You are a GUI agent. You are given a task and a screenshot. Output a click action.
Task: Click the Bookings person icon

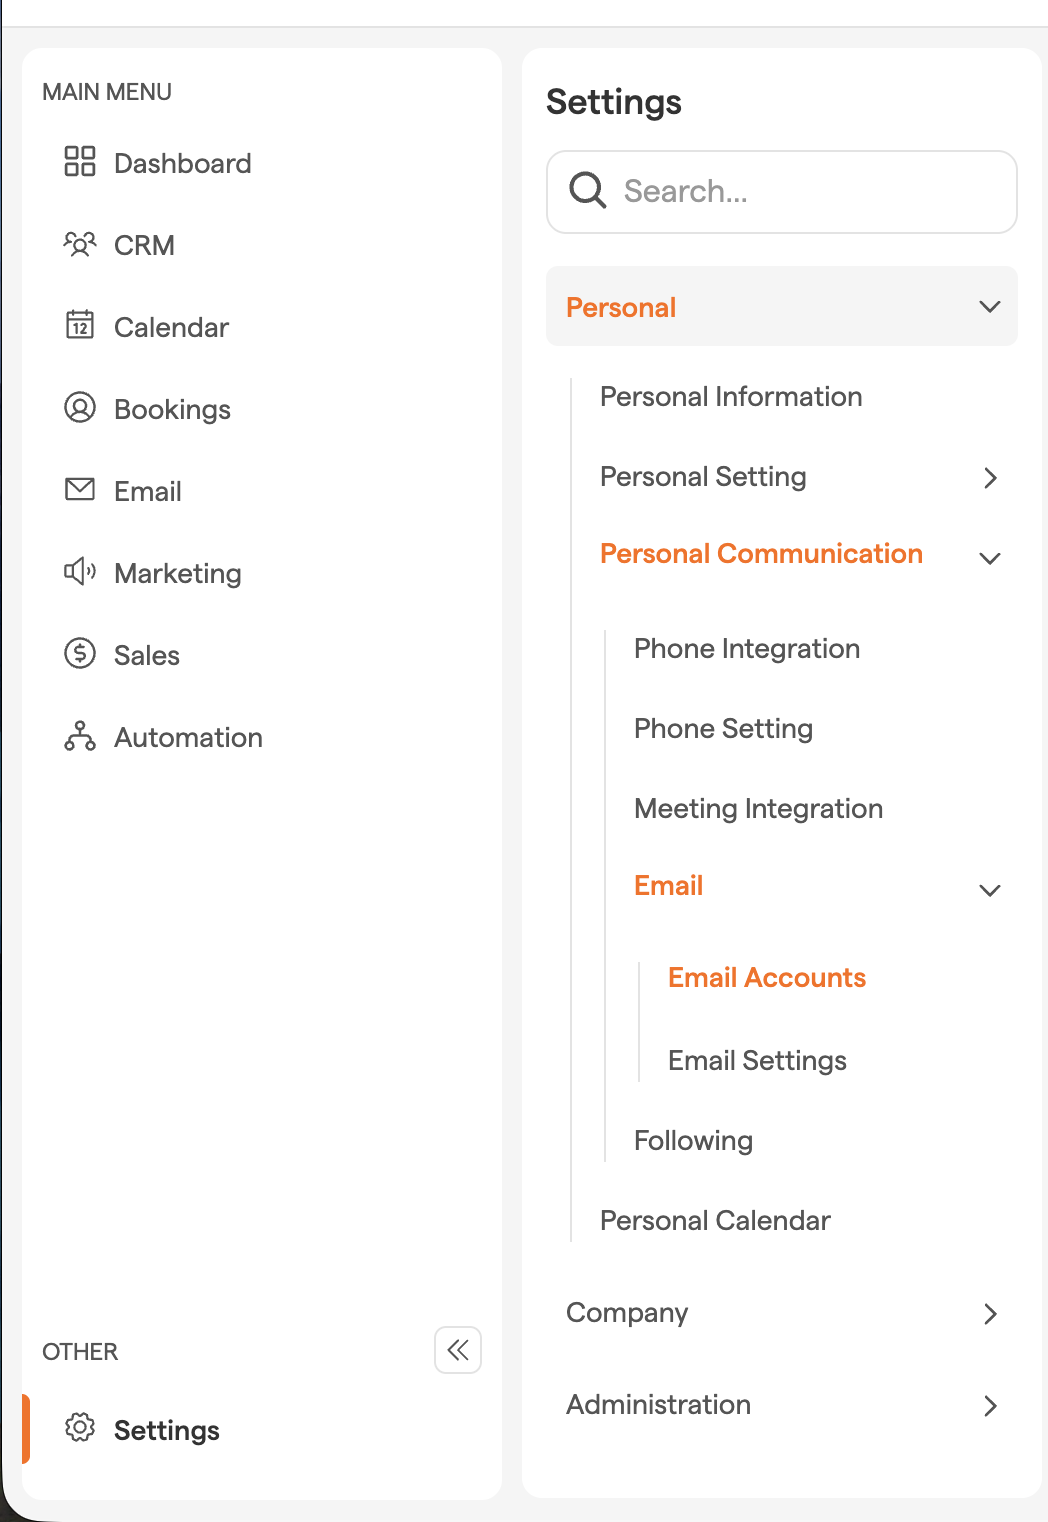point(80,408)
